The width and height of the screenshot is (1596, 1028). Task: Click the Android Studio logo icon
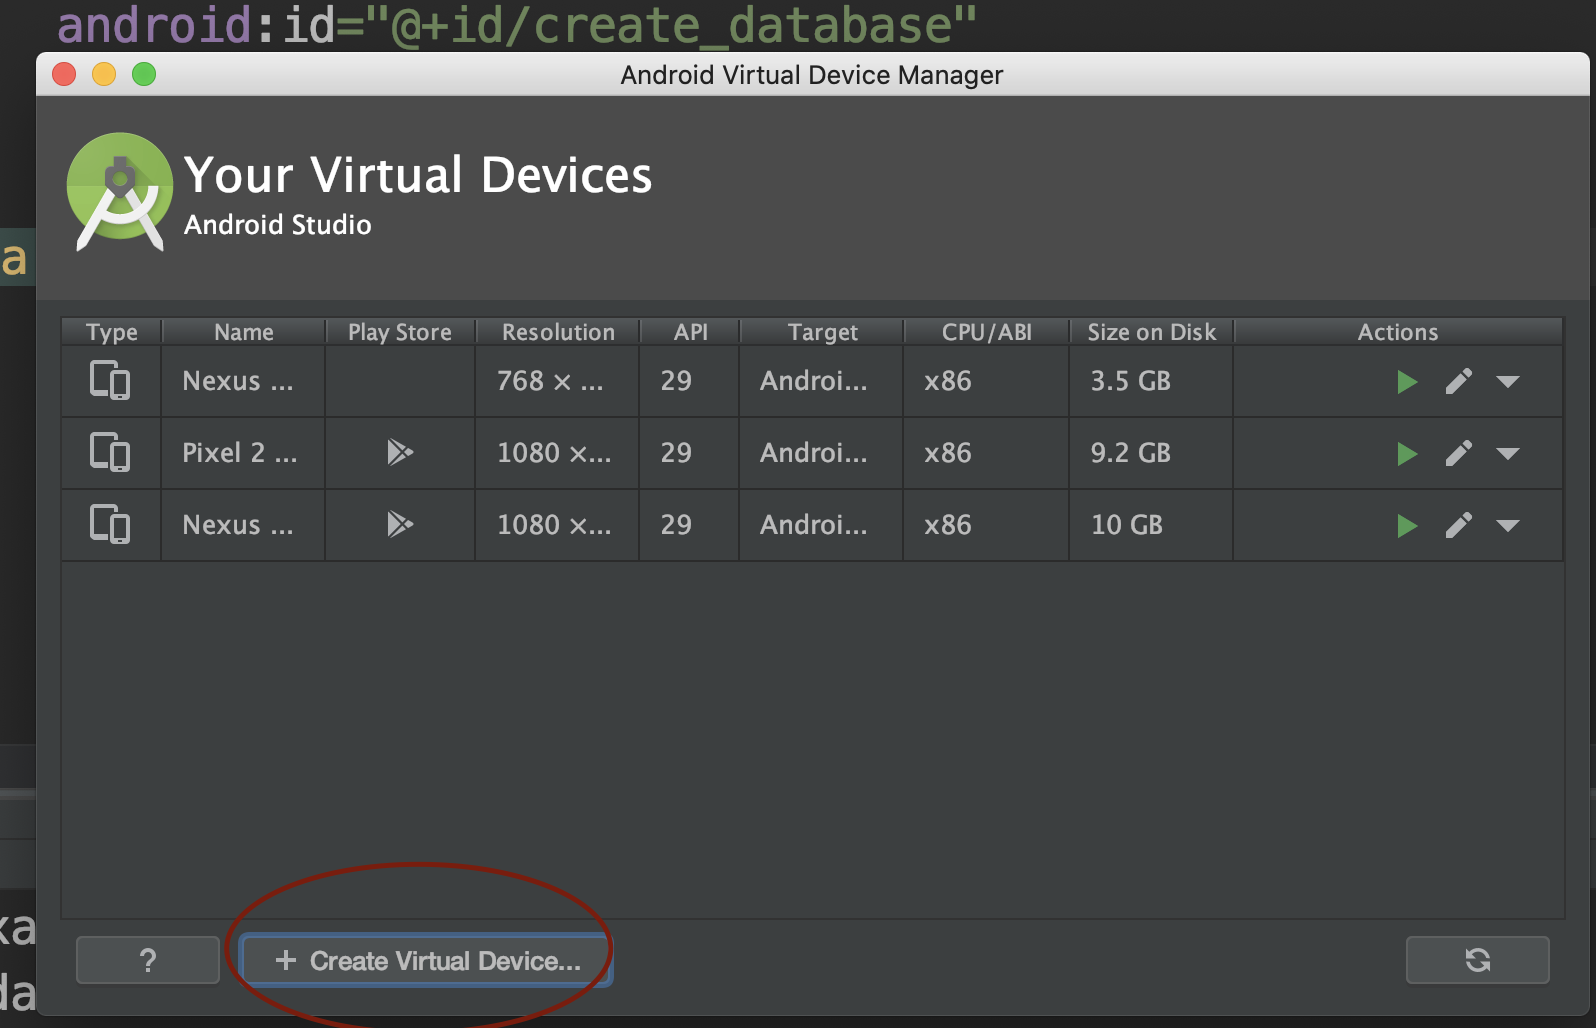point(120,190)
